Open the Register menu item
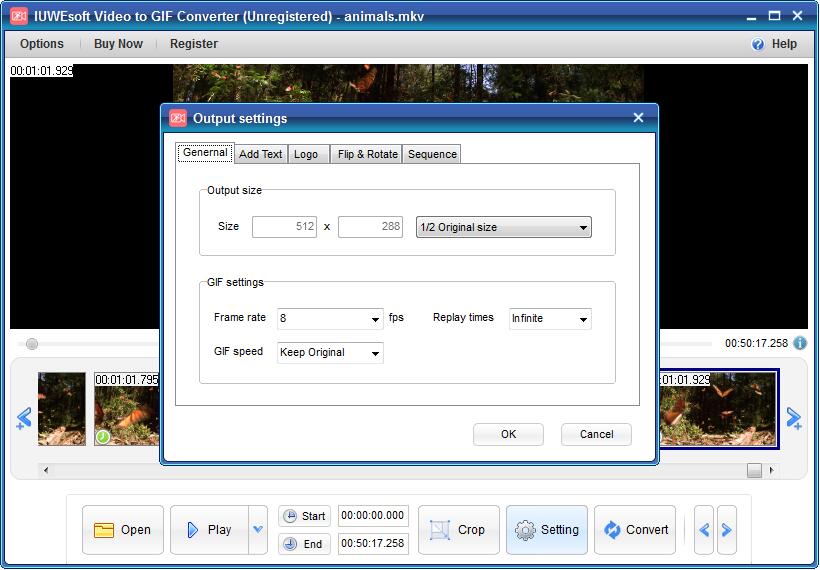 pos(194,44)
